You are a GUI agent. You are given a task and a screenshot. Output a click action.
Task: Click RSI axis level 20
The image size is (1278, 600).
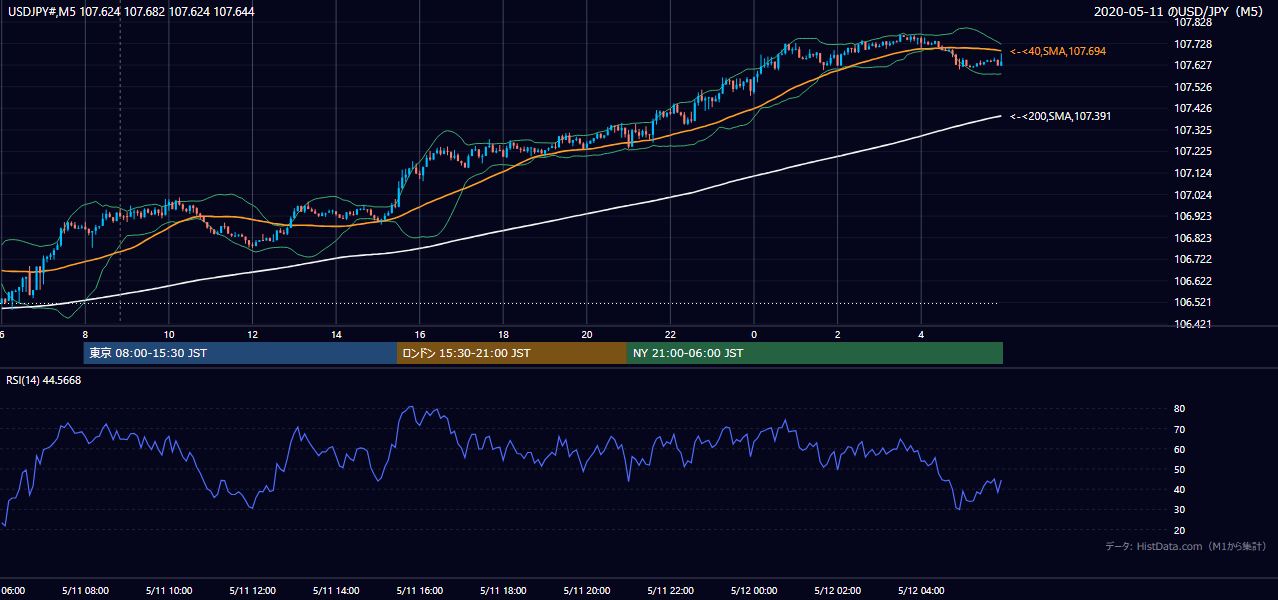point(1179,530)
